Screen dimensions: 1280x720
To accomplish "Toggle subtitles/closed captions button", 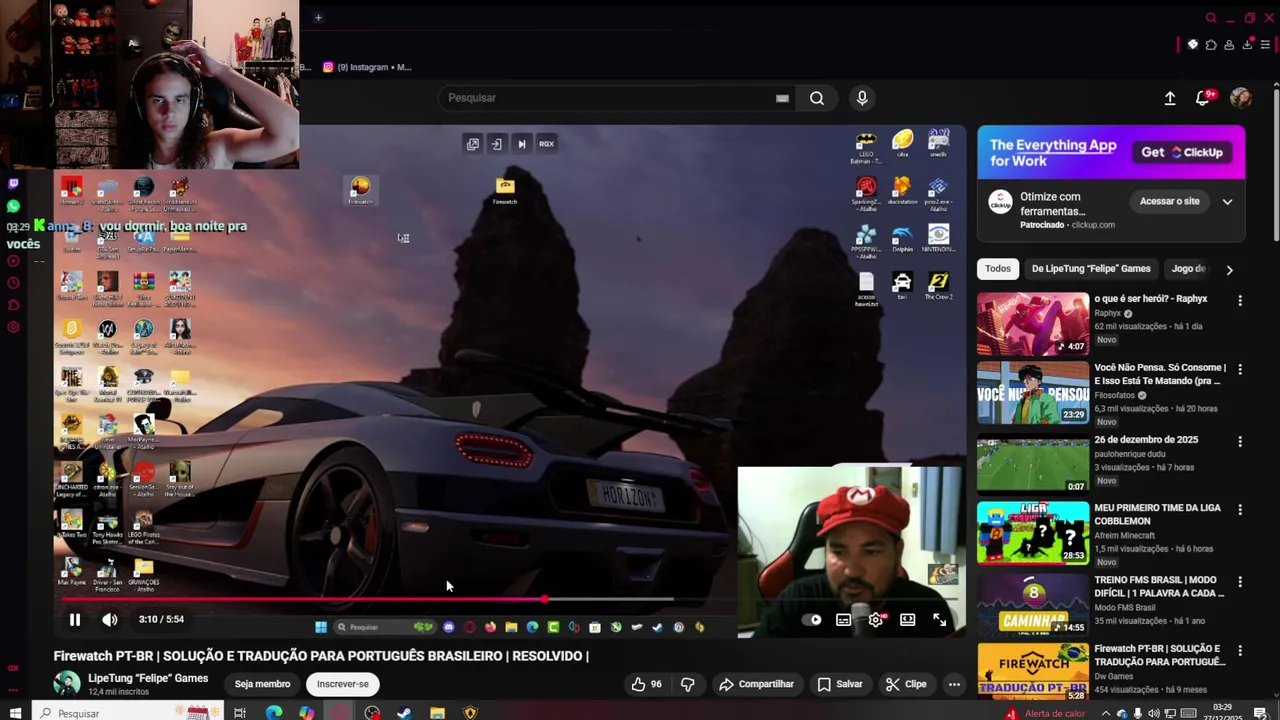I will [x=844, y=620].
